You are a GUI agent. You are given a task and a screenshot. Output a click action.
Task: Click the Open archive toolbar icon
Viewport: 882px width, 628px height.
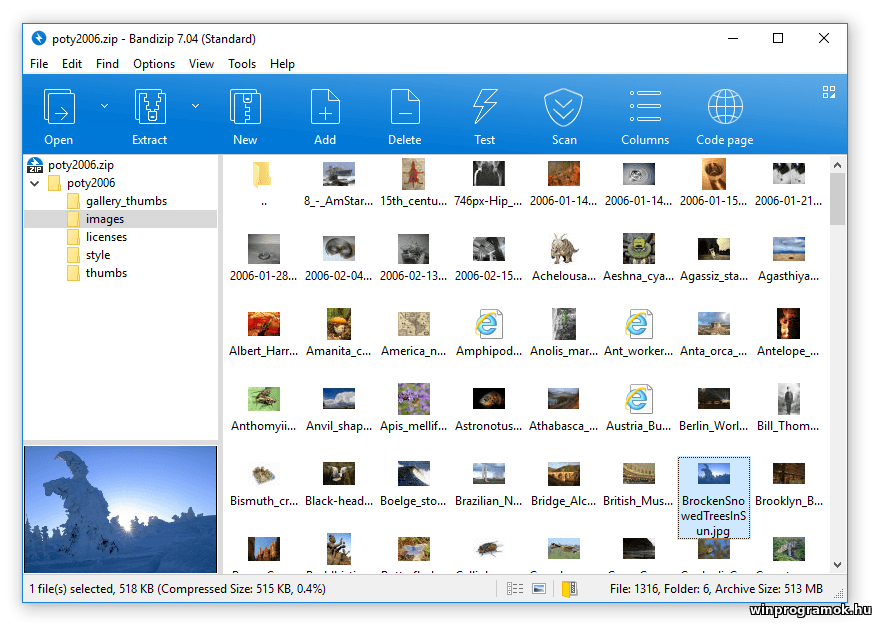click(59, 108)
